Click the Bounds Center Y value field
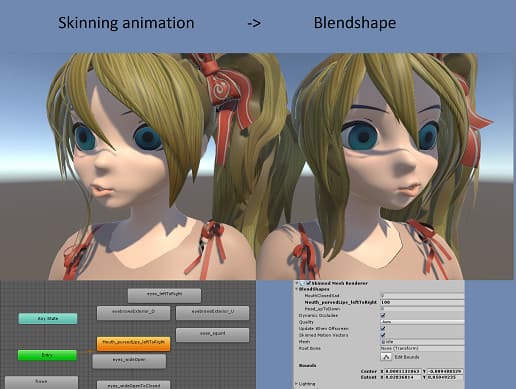This screenshot has height=389, width=516. coord(445,371)
